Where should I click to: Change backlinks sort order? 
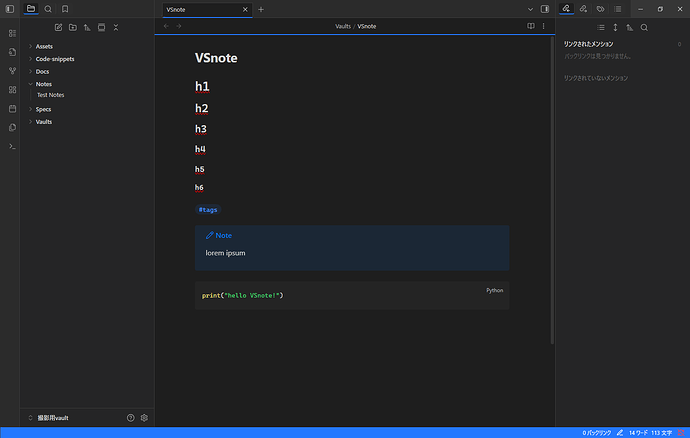click(x=630, y=27)
